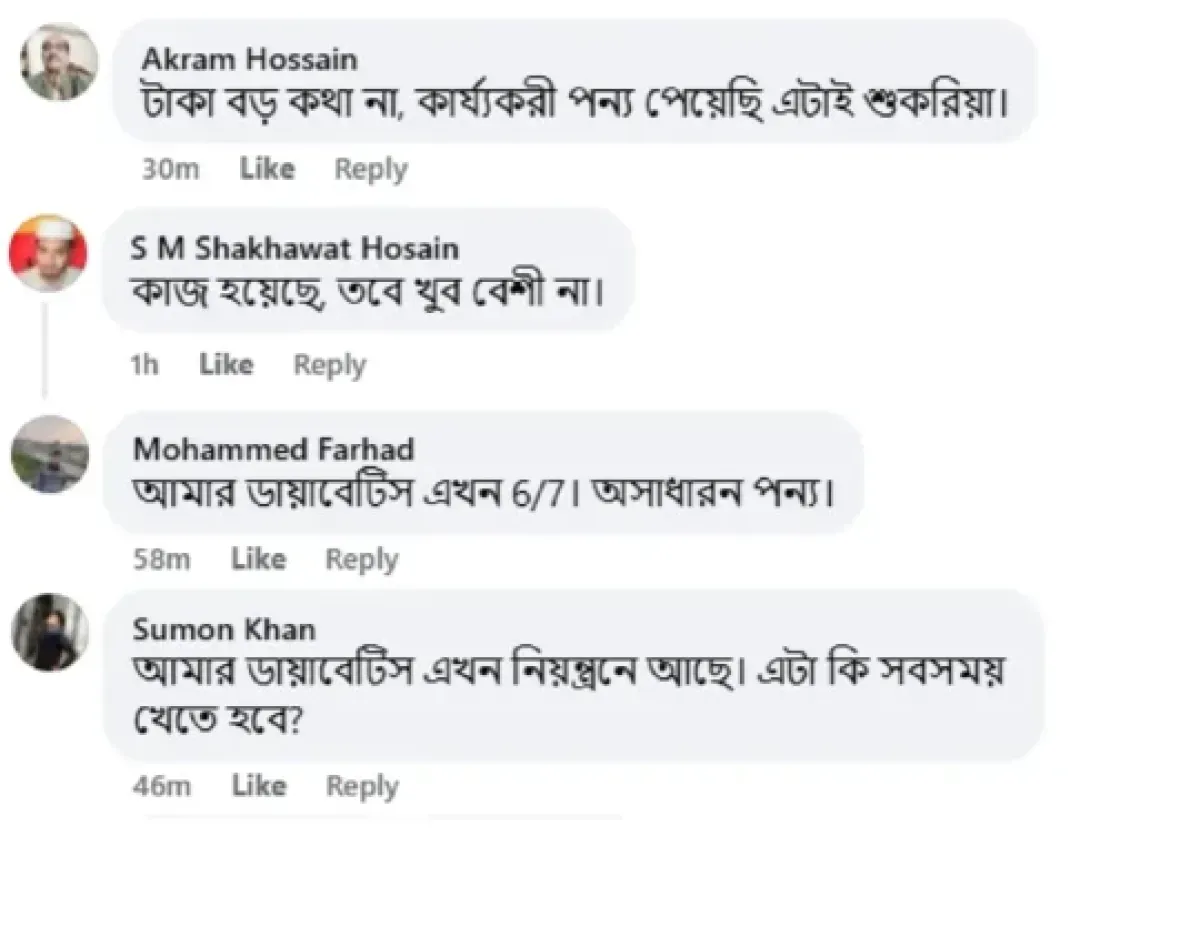Reply to Mohammed Farhad's comment

(362, 560)
